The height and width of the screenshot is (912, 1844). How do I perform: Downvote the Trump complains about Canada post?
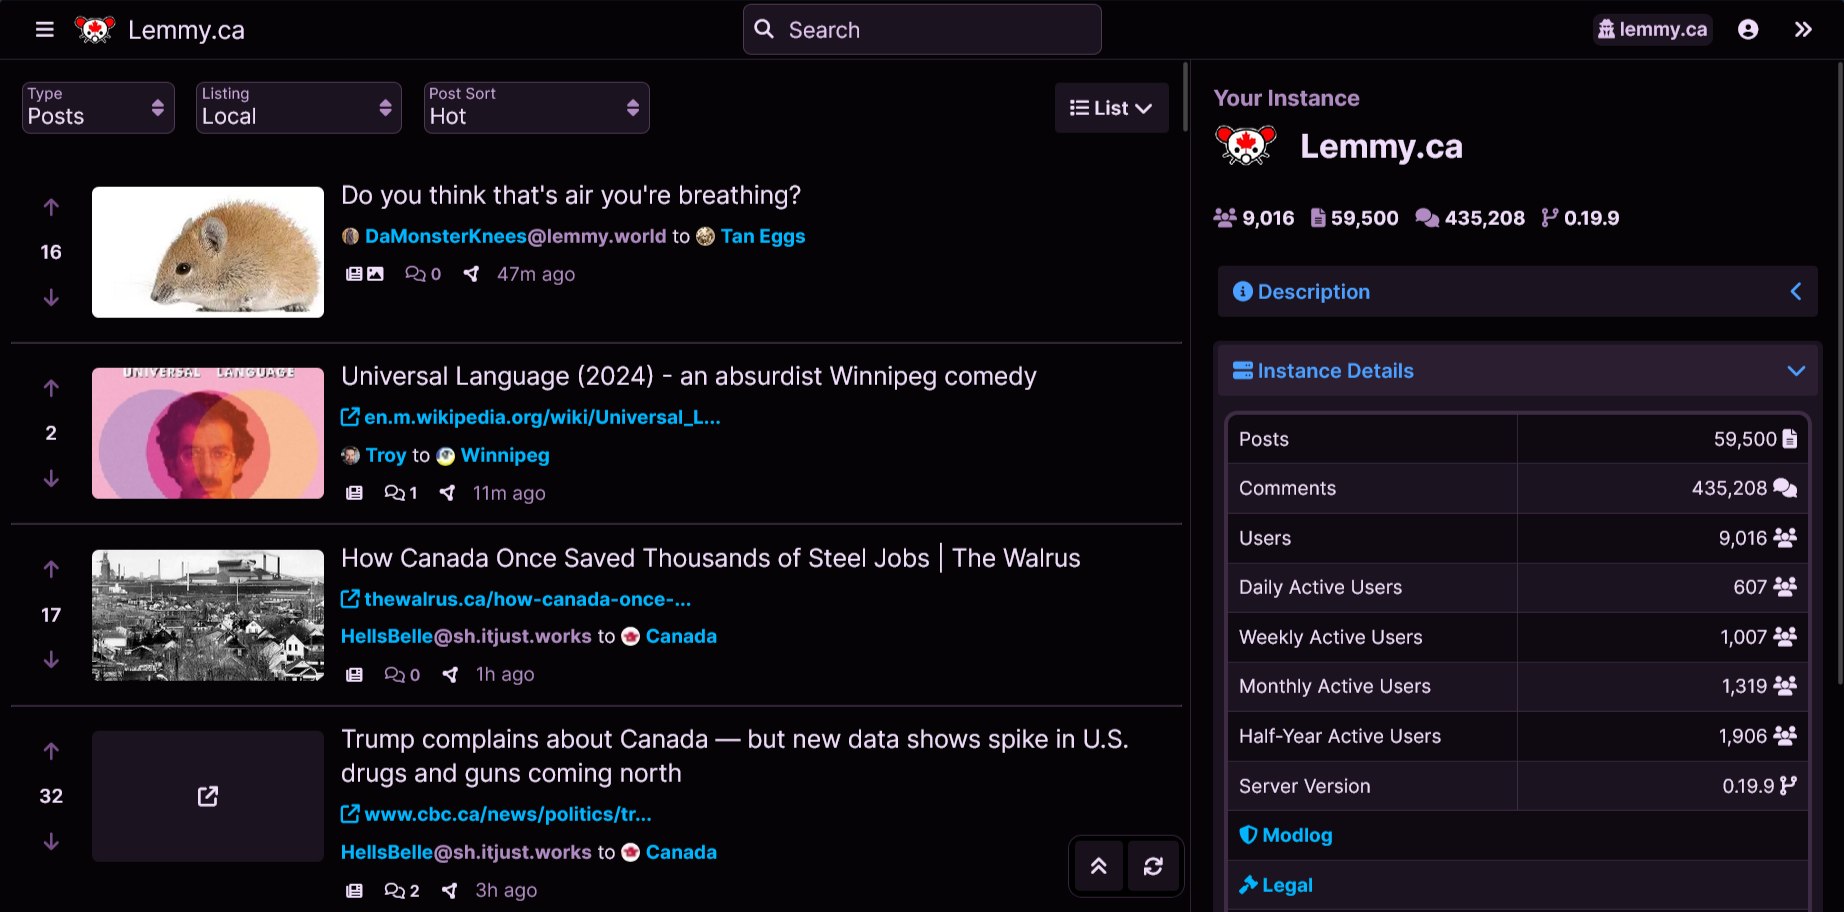[51, 842]
